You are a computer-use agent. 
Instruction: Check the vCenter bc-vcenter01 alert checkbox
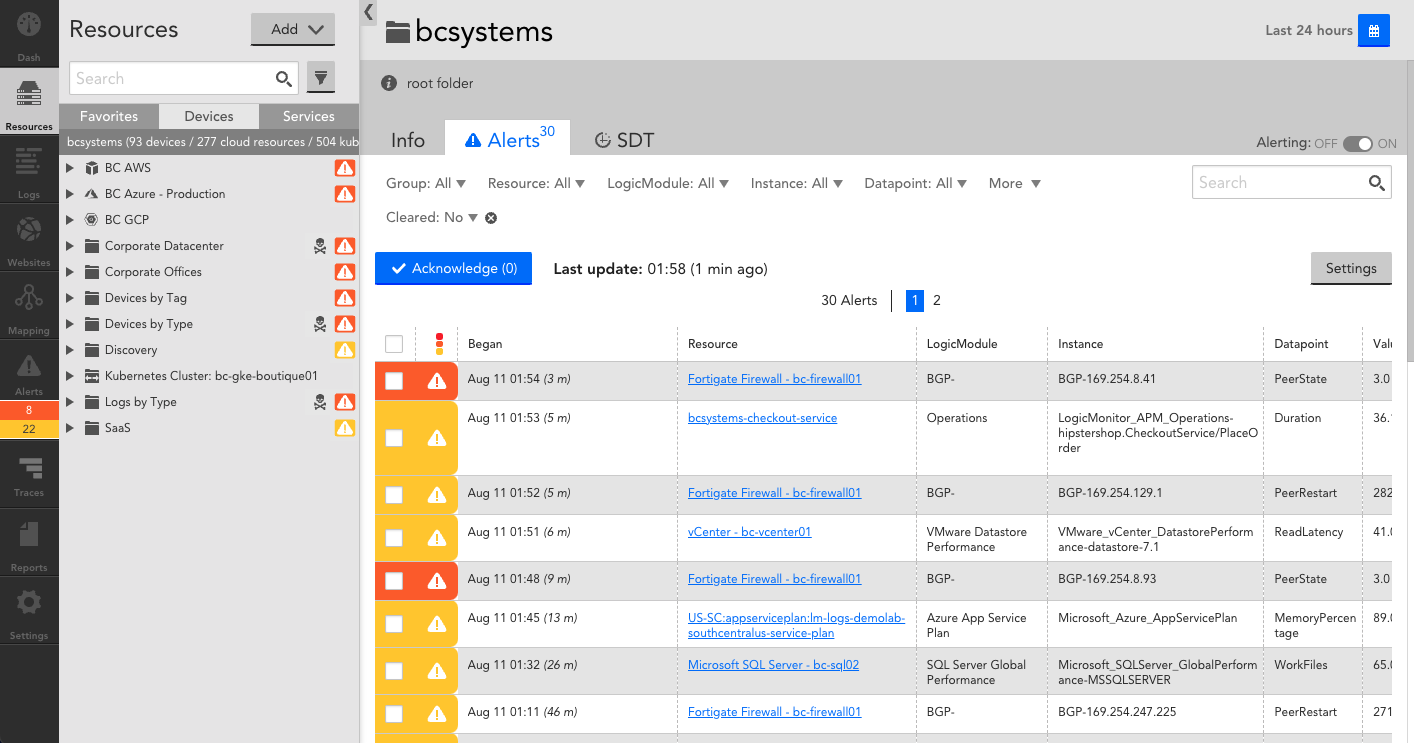tap(394, 538)
